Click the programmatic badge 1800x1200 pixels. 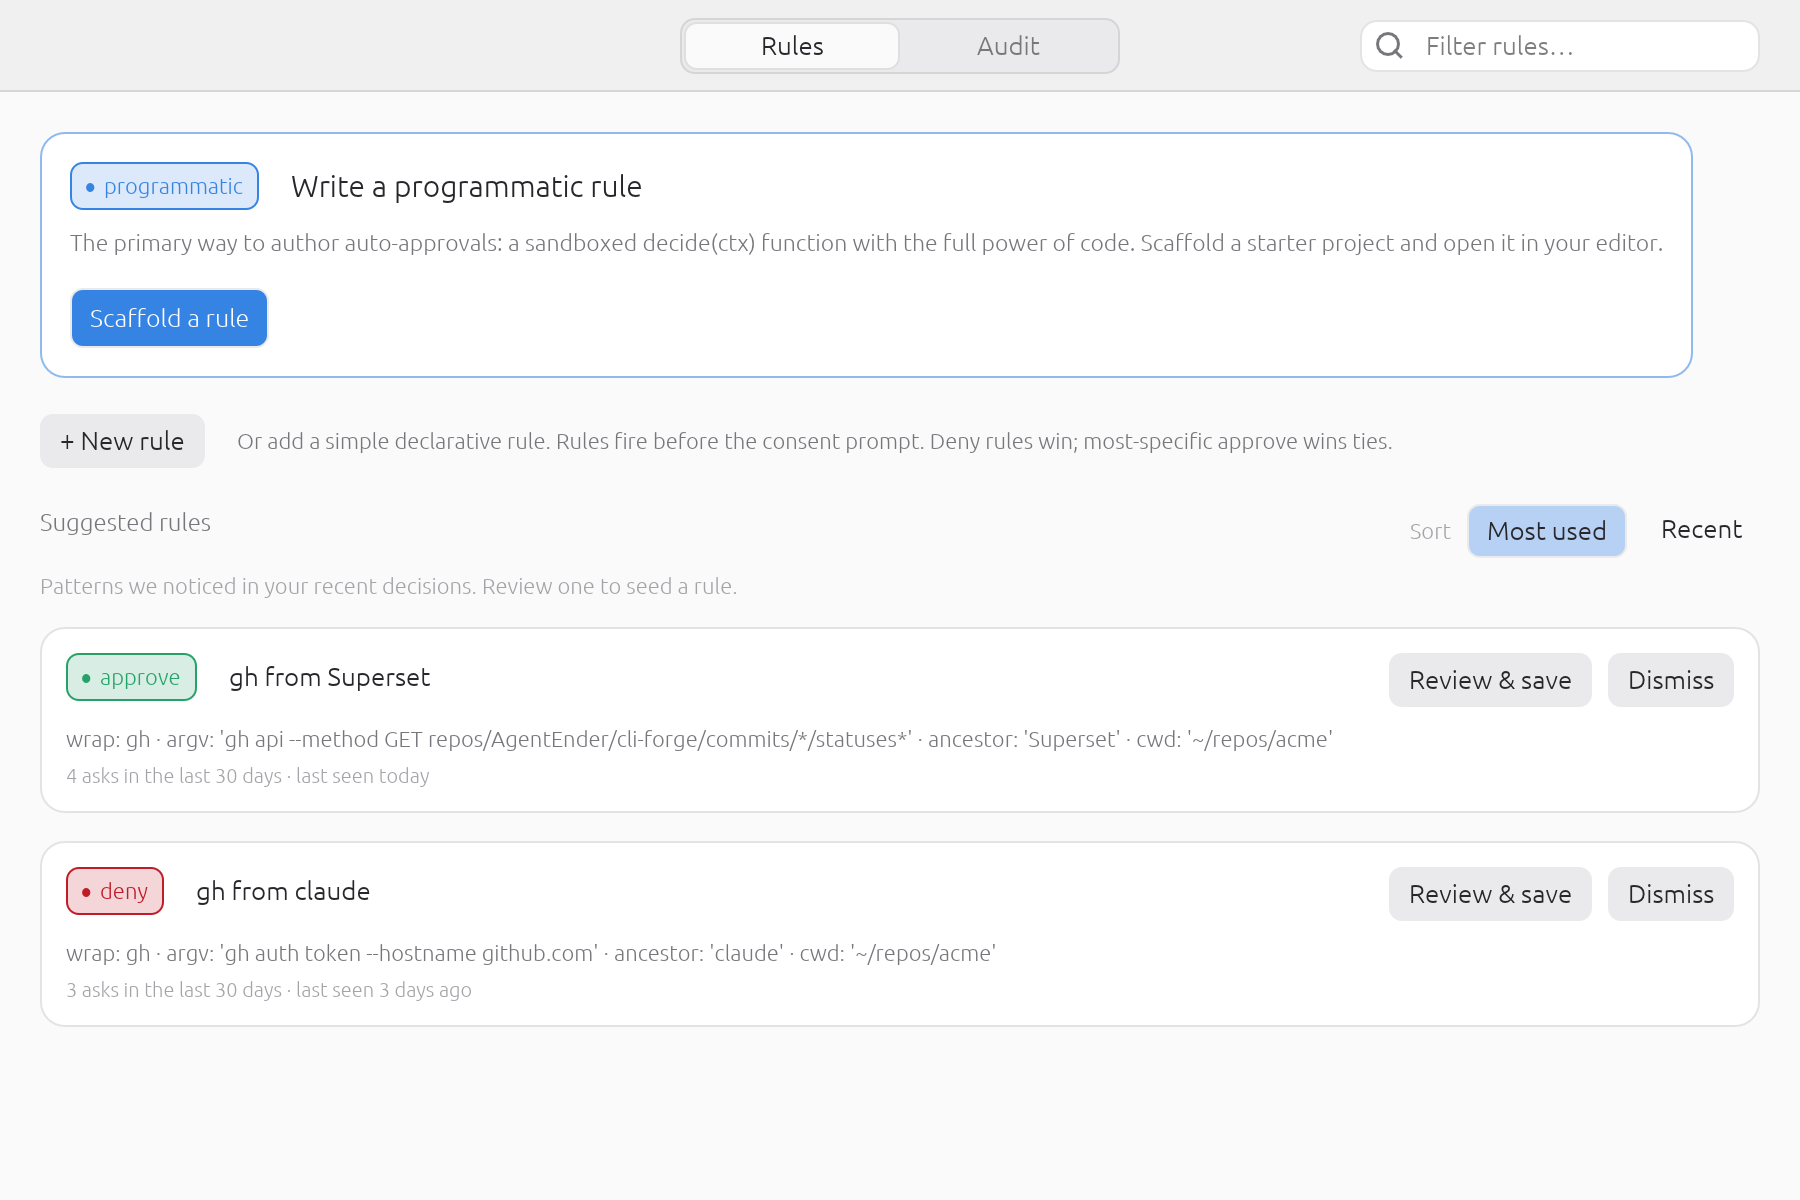pos(164,186)
